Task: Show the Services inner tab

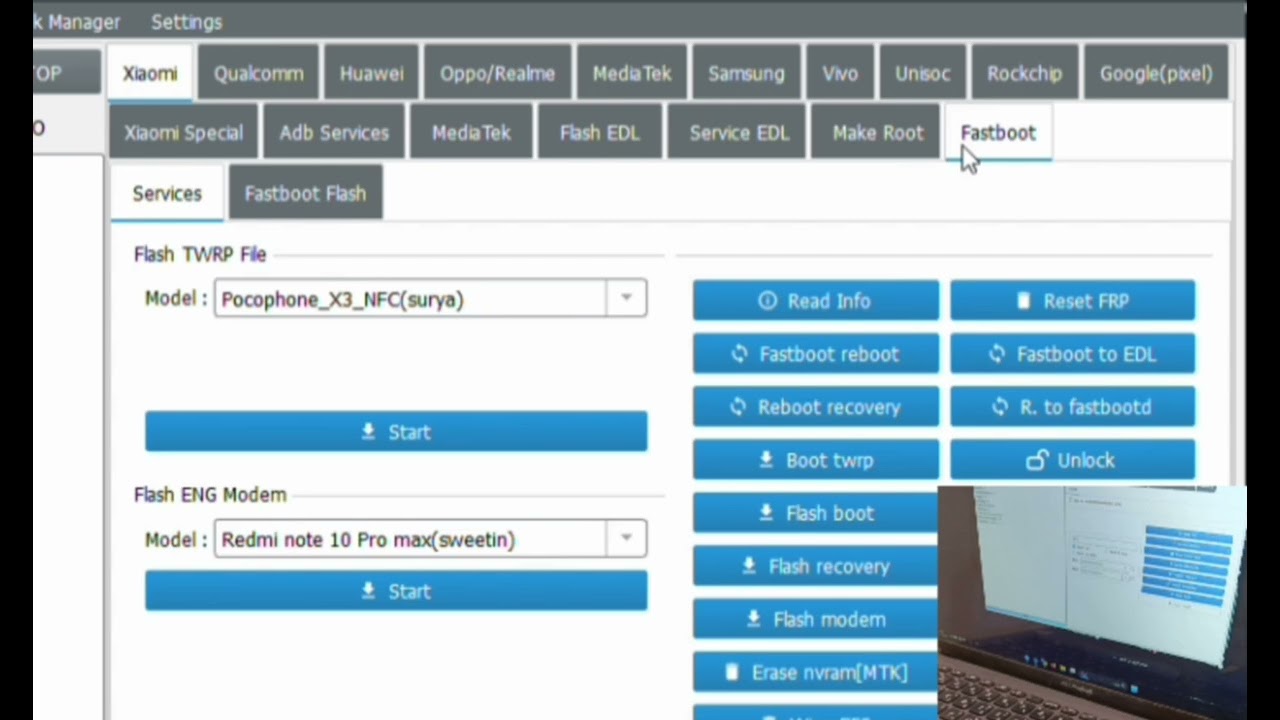Action: (x=167, y=194)
